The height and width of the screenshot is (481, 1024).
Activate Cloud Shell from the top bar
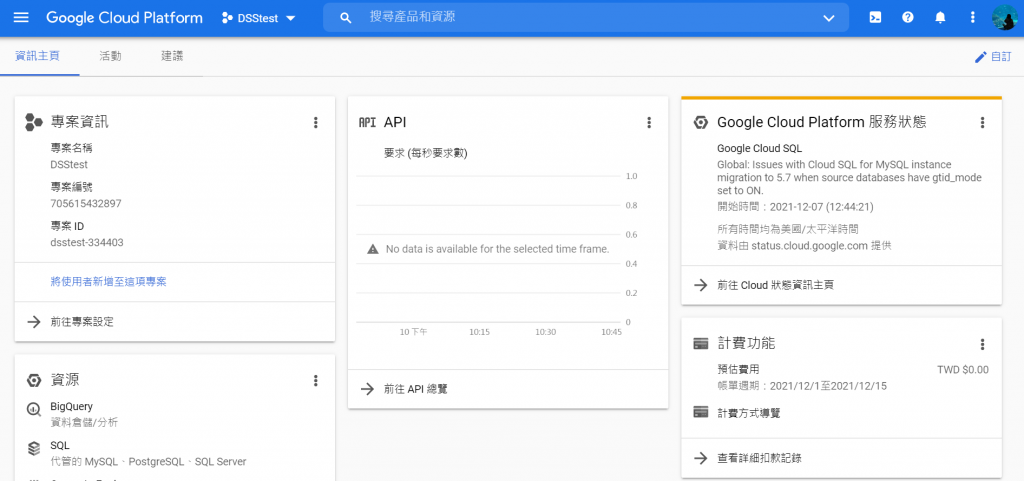pyautogui.click(x=875, y=18)
